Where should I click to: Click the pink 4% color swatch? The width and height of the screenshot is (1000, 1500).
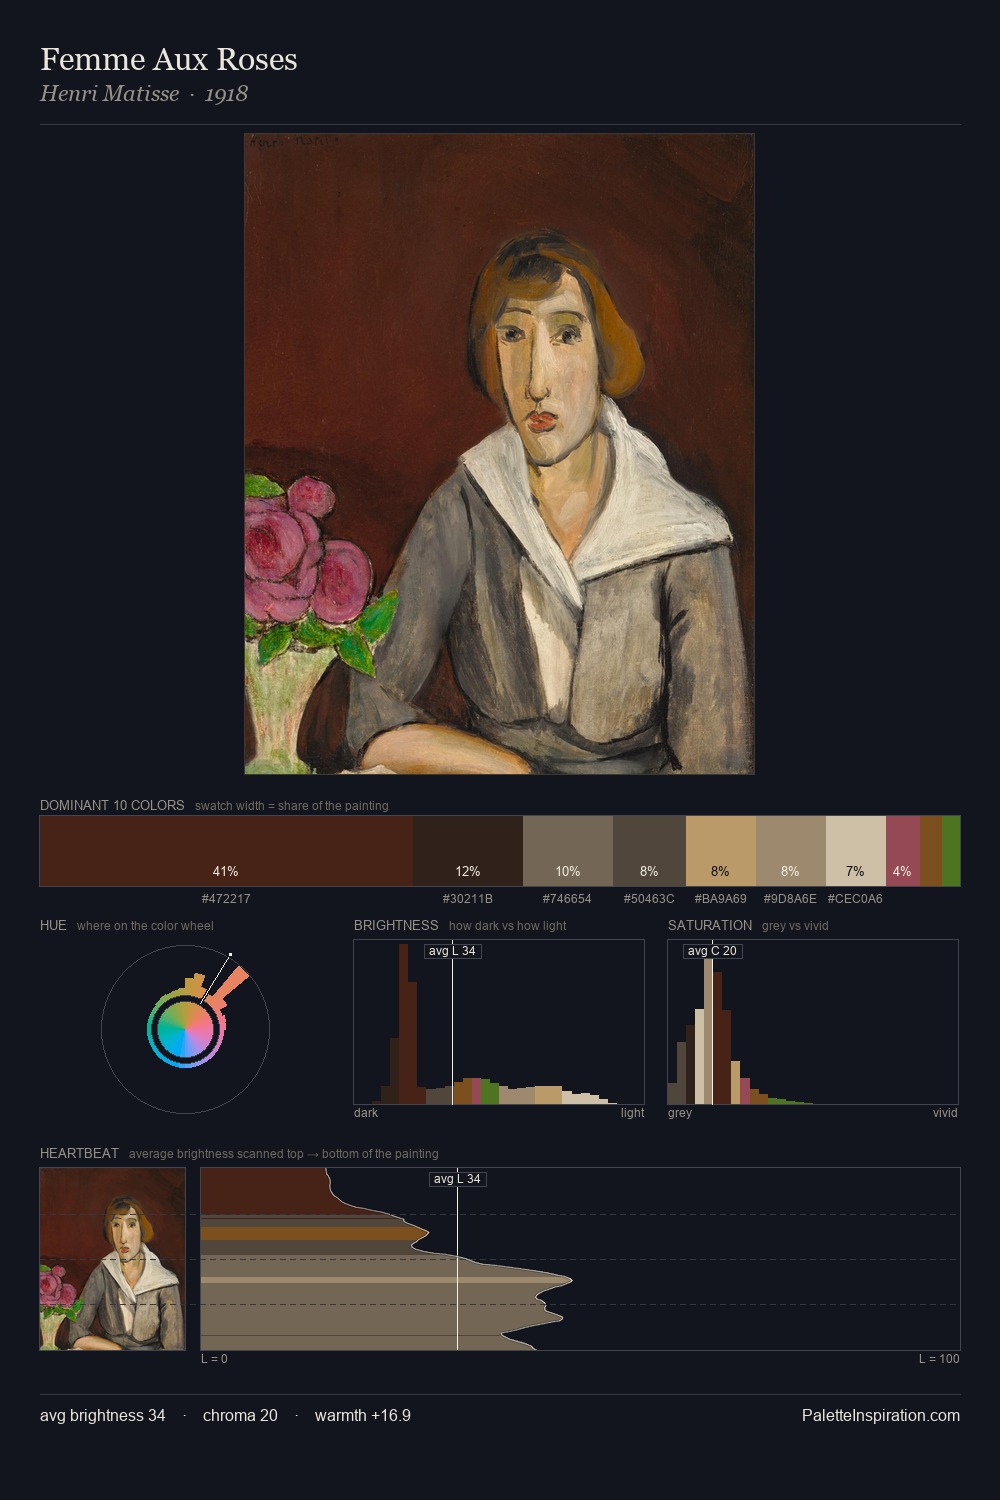pyautogui.click(x=903, y=851)
